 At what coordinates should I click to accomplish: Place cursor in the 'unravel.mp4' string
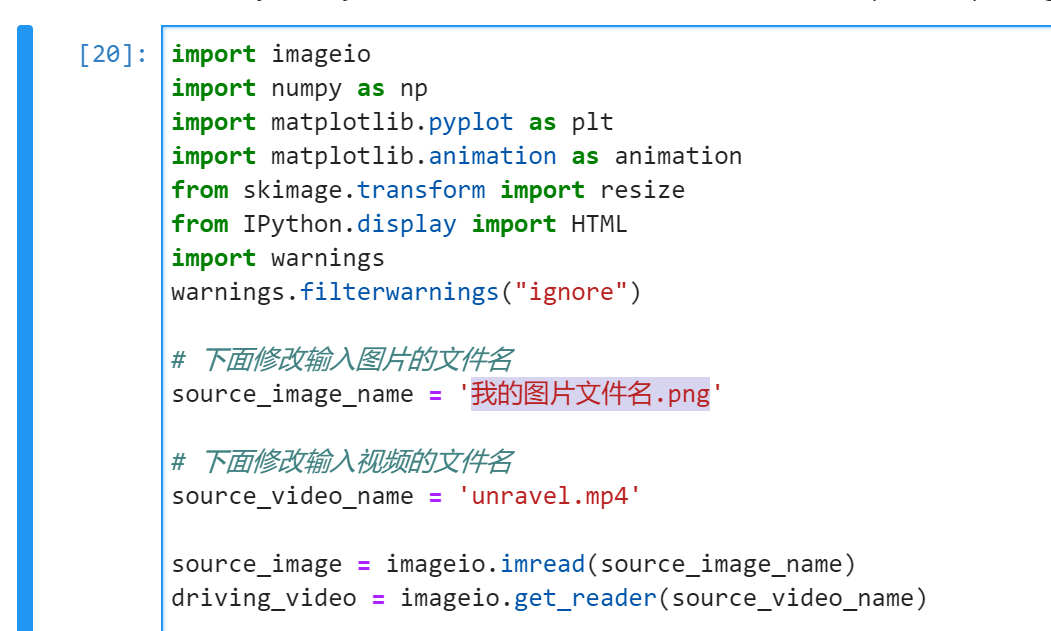549,496
